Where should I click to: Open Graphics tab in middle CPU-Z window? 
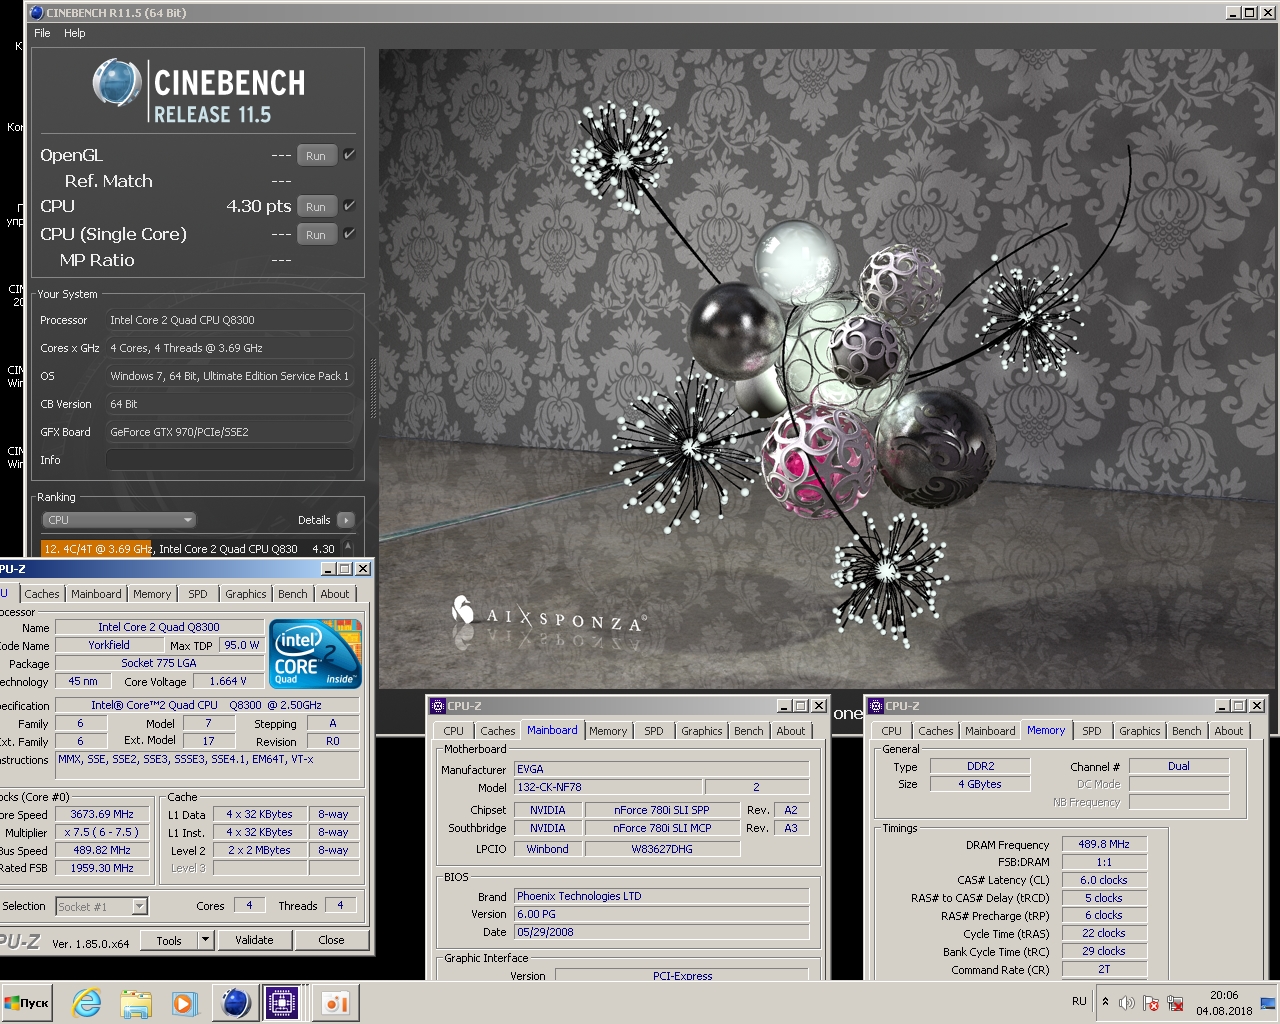pos(702,731)
